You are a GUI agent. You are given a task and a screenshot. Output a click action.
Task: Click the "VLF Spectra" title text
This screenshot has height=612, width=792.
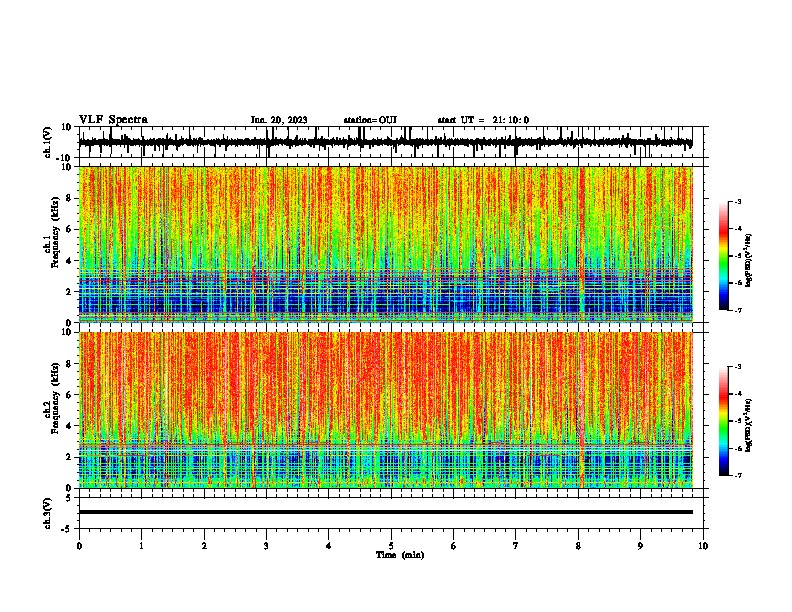pos(113,120)
